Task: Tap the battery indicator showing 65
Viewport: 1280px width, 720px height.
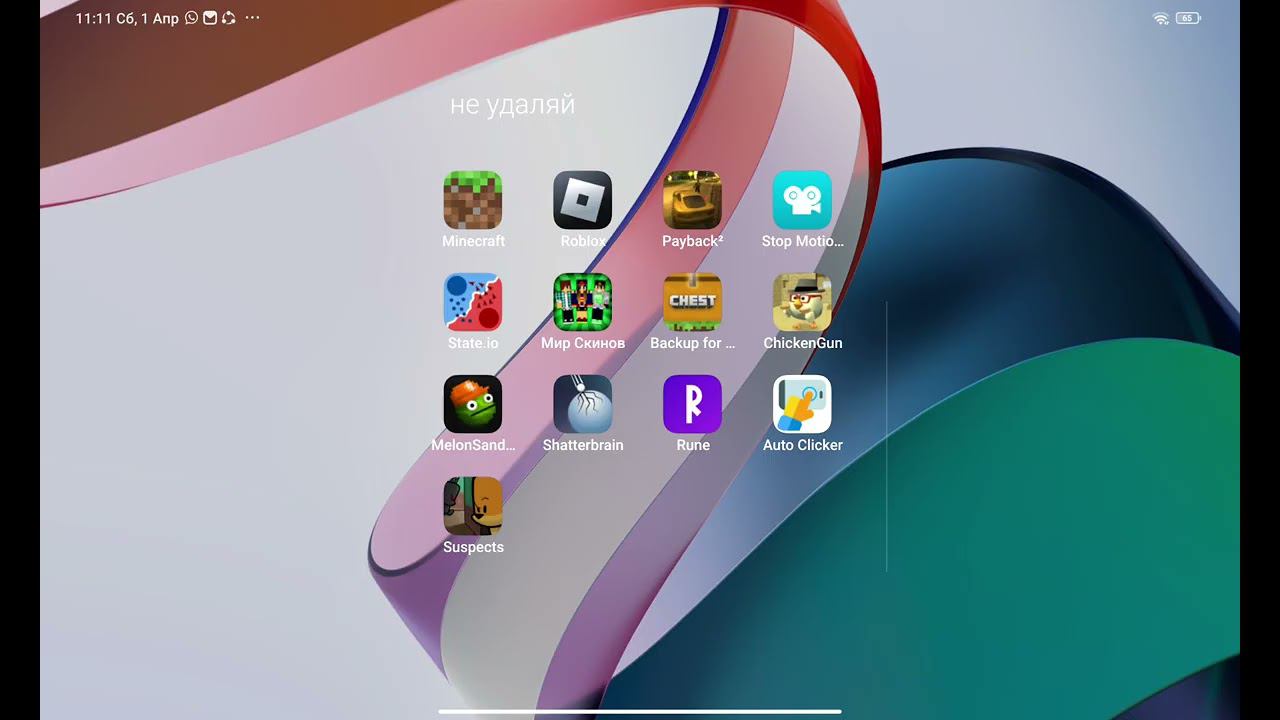Action: click(x=1188, y=18)
